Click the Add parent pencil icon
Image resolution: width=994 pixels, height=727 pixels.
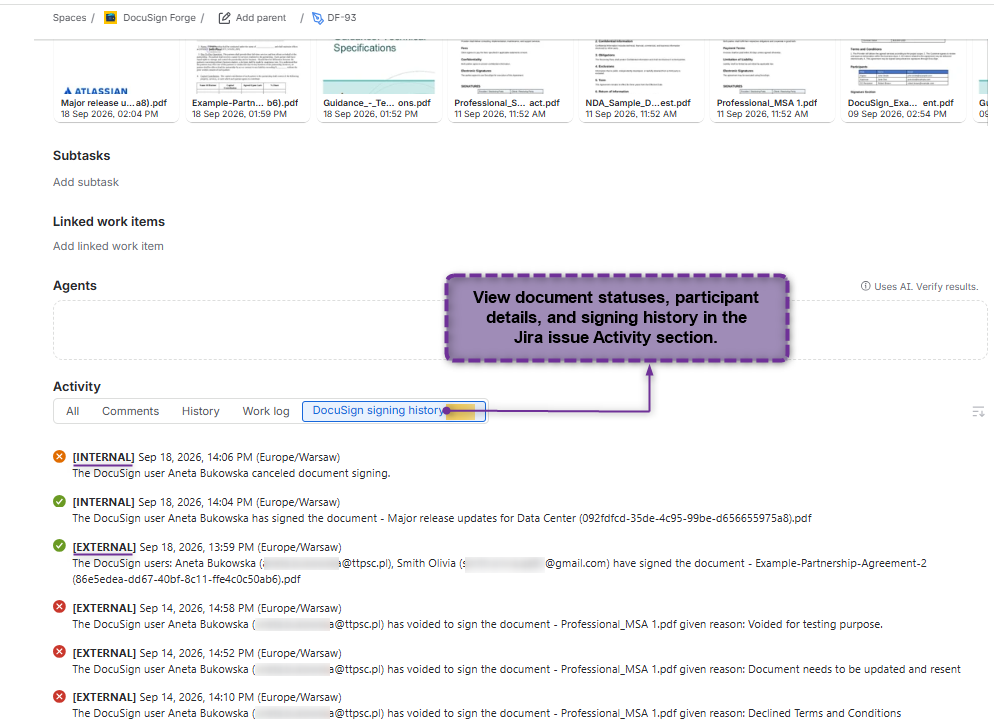click(224, 18)
